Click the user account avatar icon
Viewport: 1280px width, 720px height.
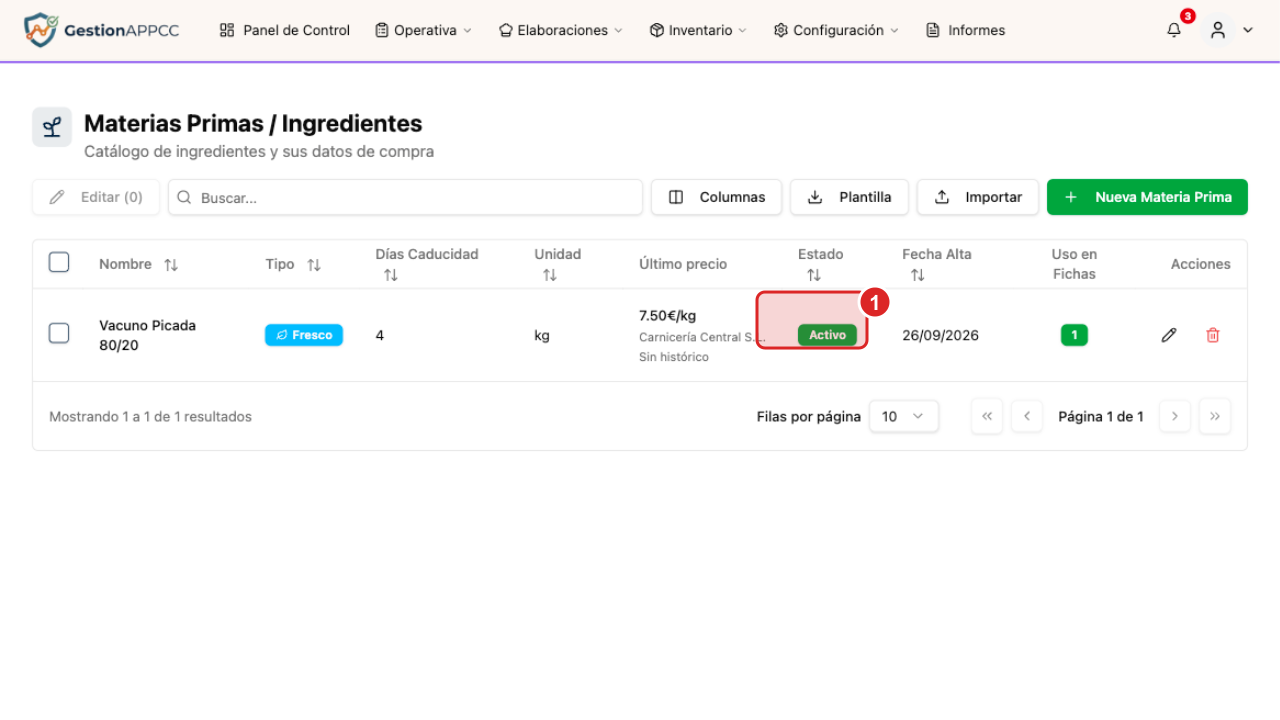click(x=1218, y=30)
